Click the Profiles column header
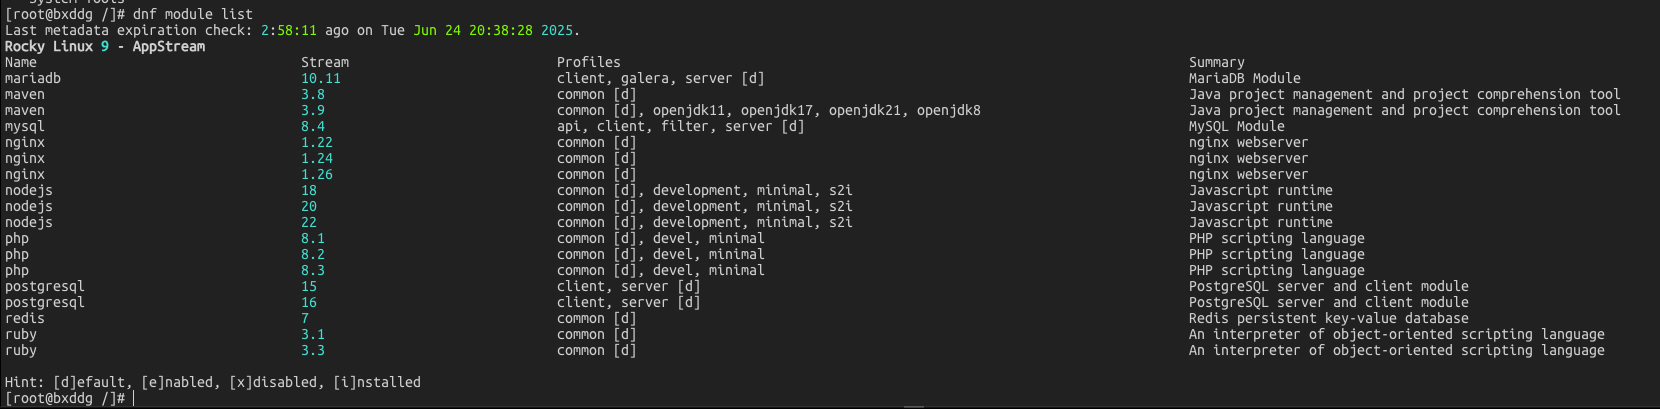 click(x=589, y=62)
